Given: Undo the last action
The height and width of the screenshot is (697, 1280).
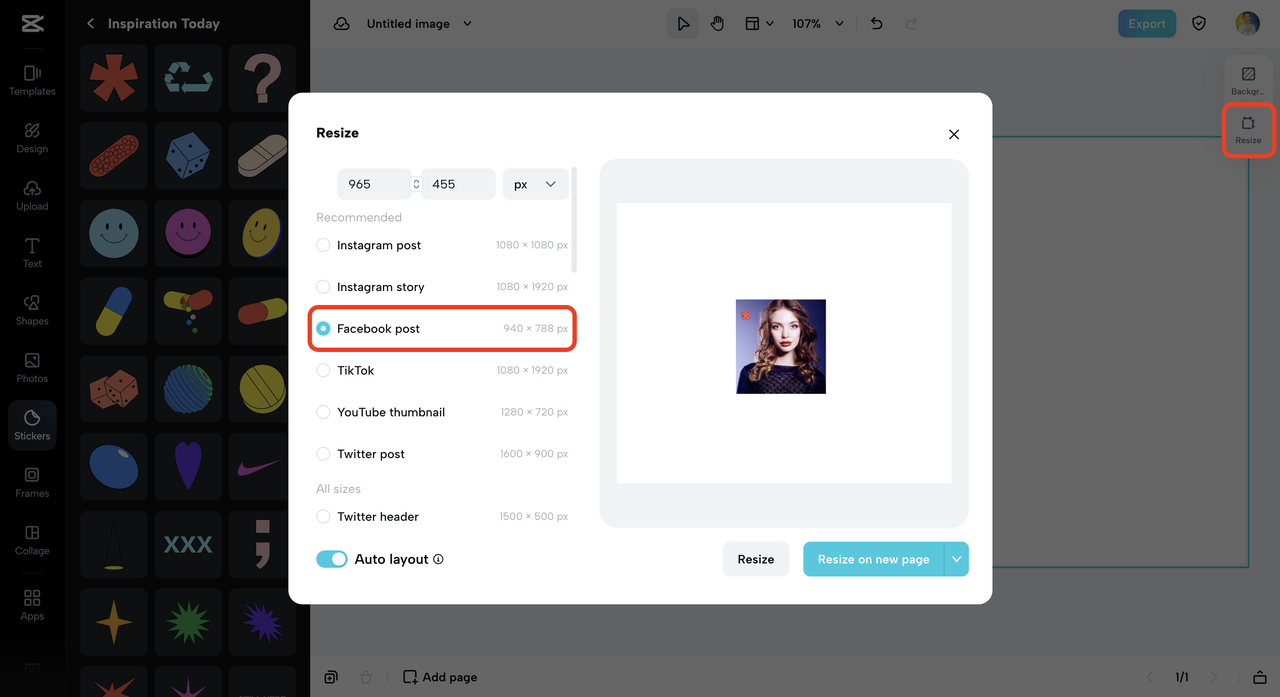Looking at the screenshot, I should tap(876, 23).
